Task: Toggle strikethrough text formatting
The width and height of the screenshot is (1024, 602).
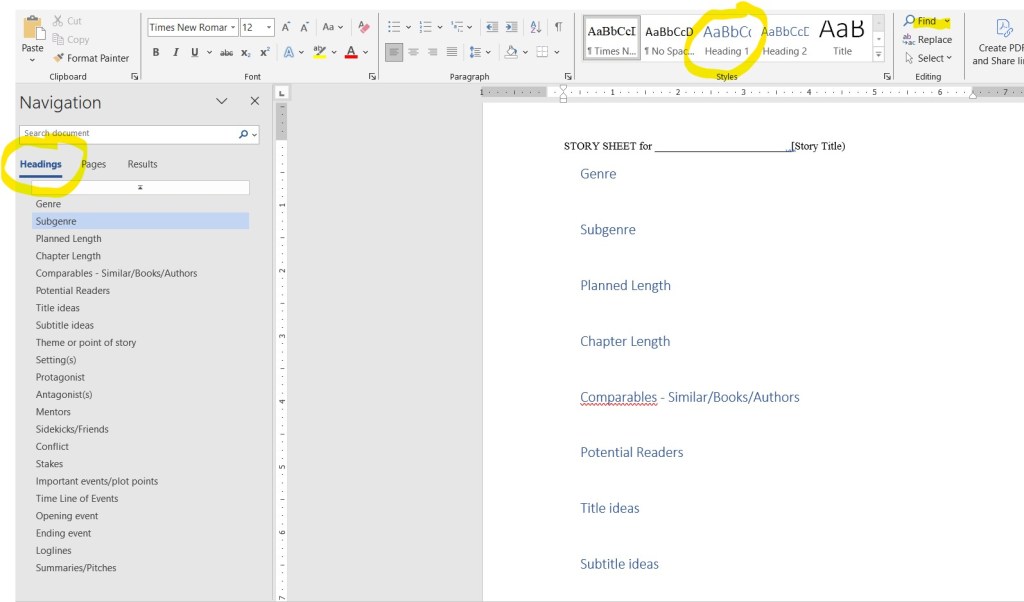Action: click(x=226, y=52)
